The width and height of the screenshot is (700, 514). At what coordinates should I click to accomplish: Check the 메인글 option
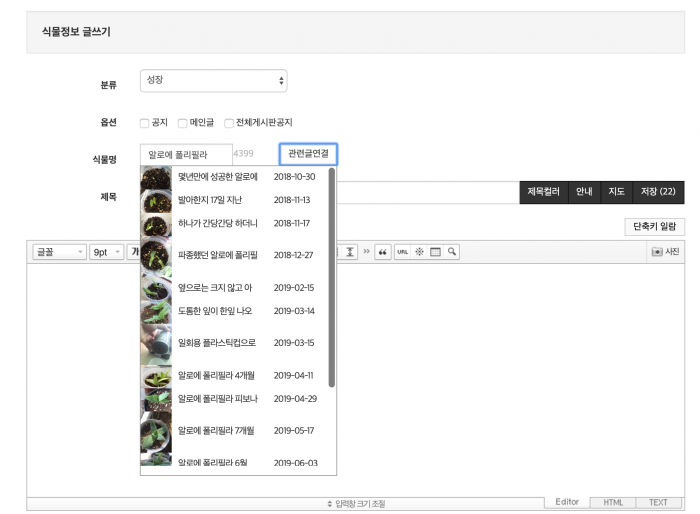click(182, 123)
